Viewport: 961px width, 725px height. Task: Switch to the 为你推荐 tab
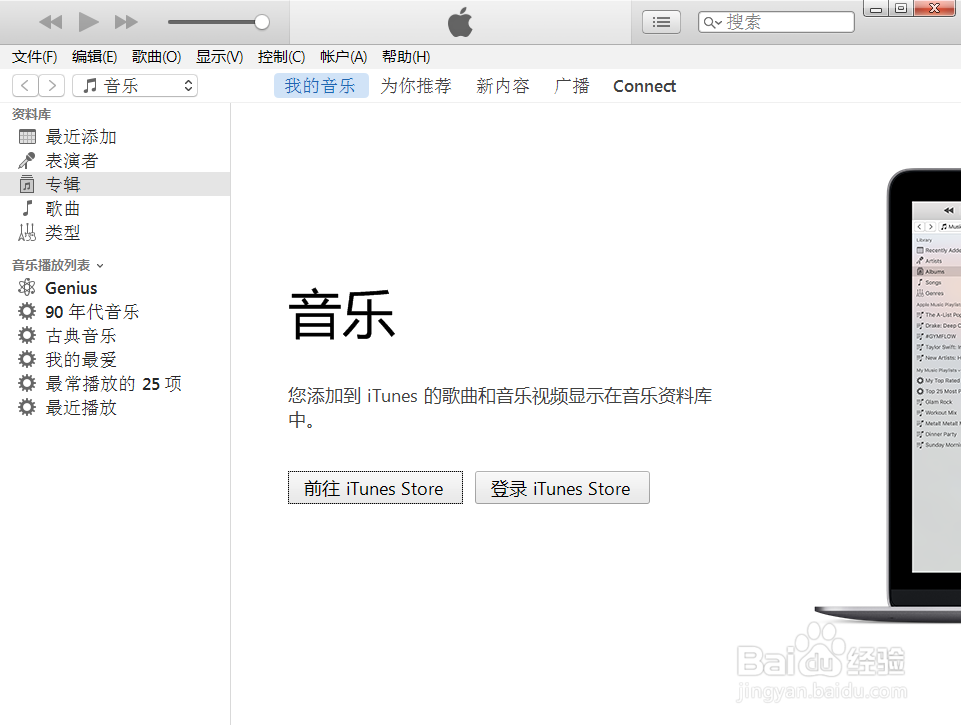point(416,86)
